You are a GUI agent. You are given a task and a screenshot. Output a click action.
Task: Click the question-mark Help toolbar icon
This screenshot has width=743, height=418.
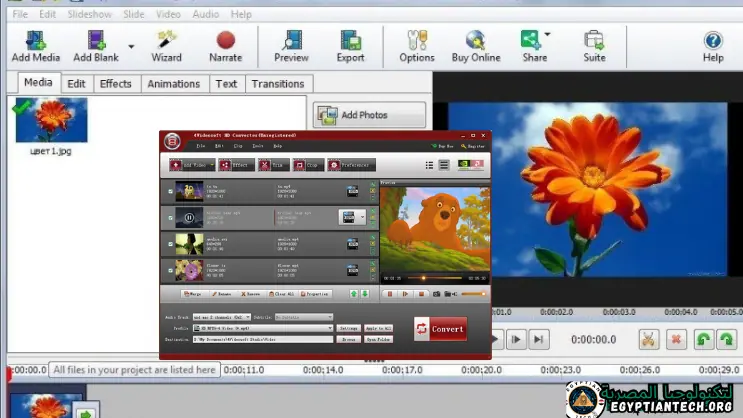713,41
